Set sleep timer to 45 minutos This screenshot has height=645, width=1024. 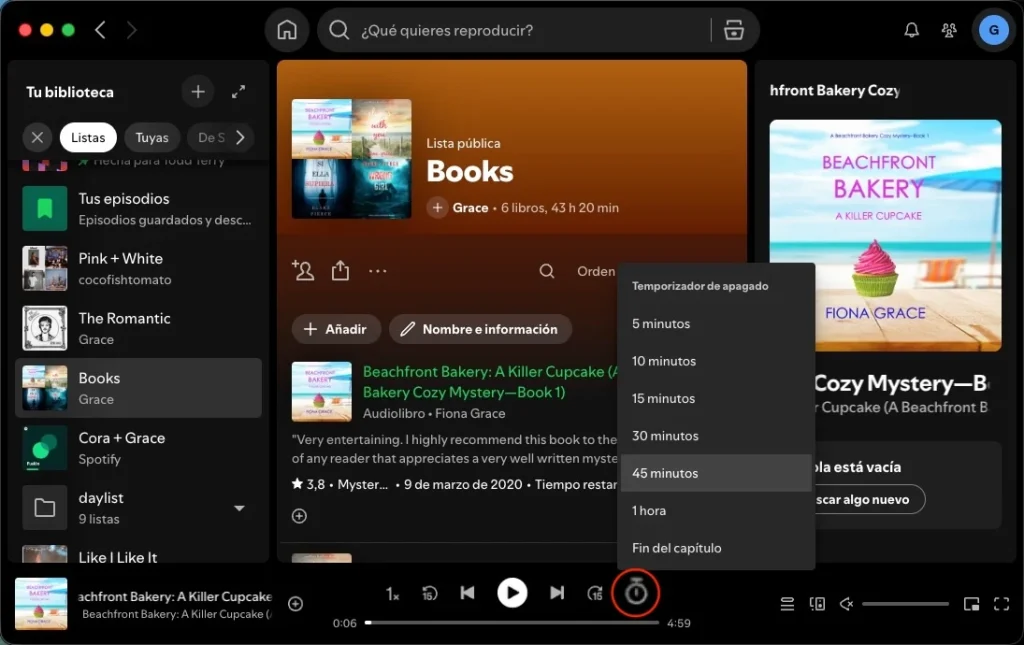pos(716,473)
